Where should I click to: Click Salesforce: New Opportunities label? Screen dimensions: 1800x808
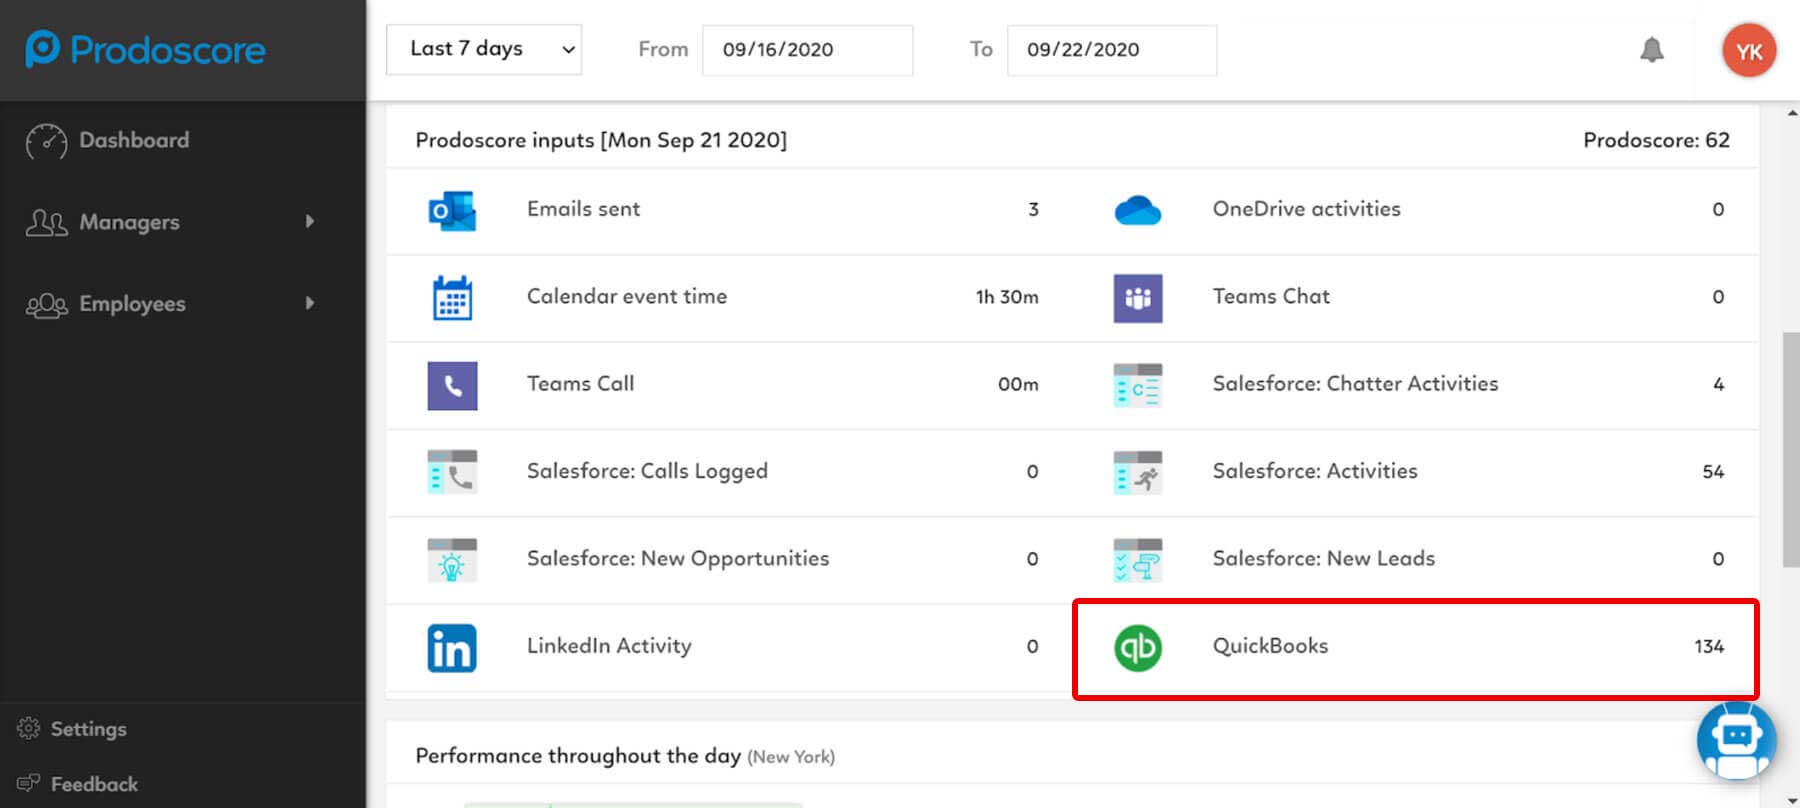(x=678, y=558)
